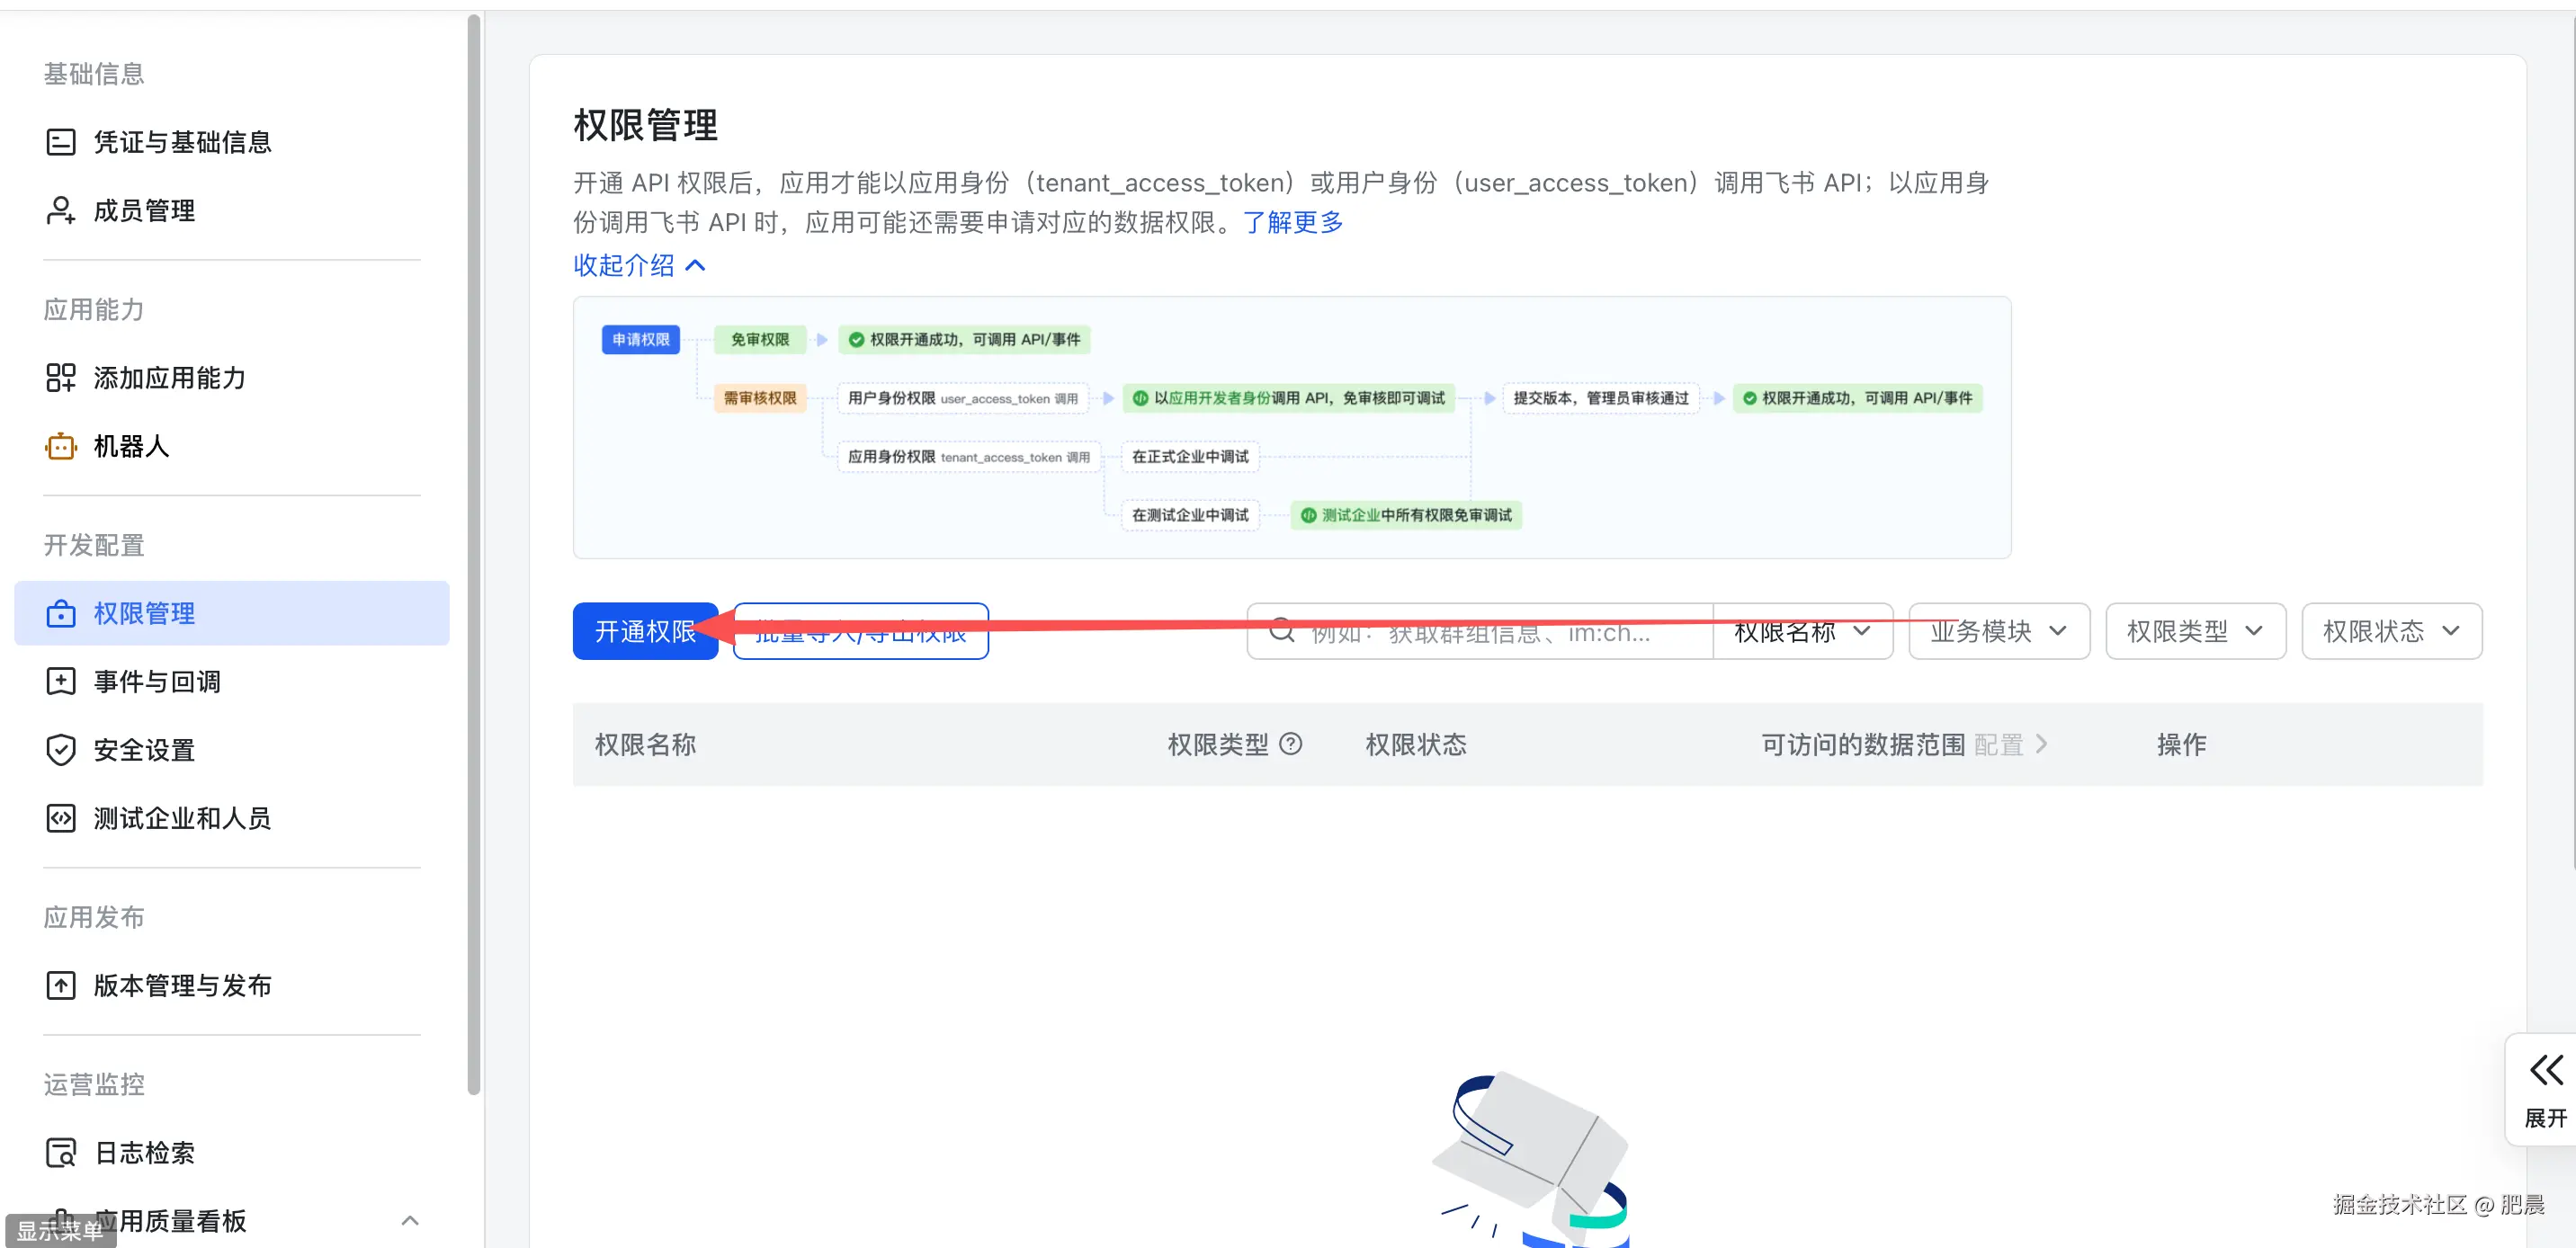Expand the 业务模块 filter dropdown
Viewport: 2576px width, 1248px height.
click(x=1998, y=631)
